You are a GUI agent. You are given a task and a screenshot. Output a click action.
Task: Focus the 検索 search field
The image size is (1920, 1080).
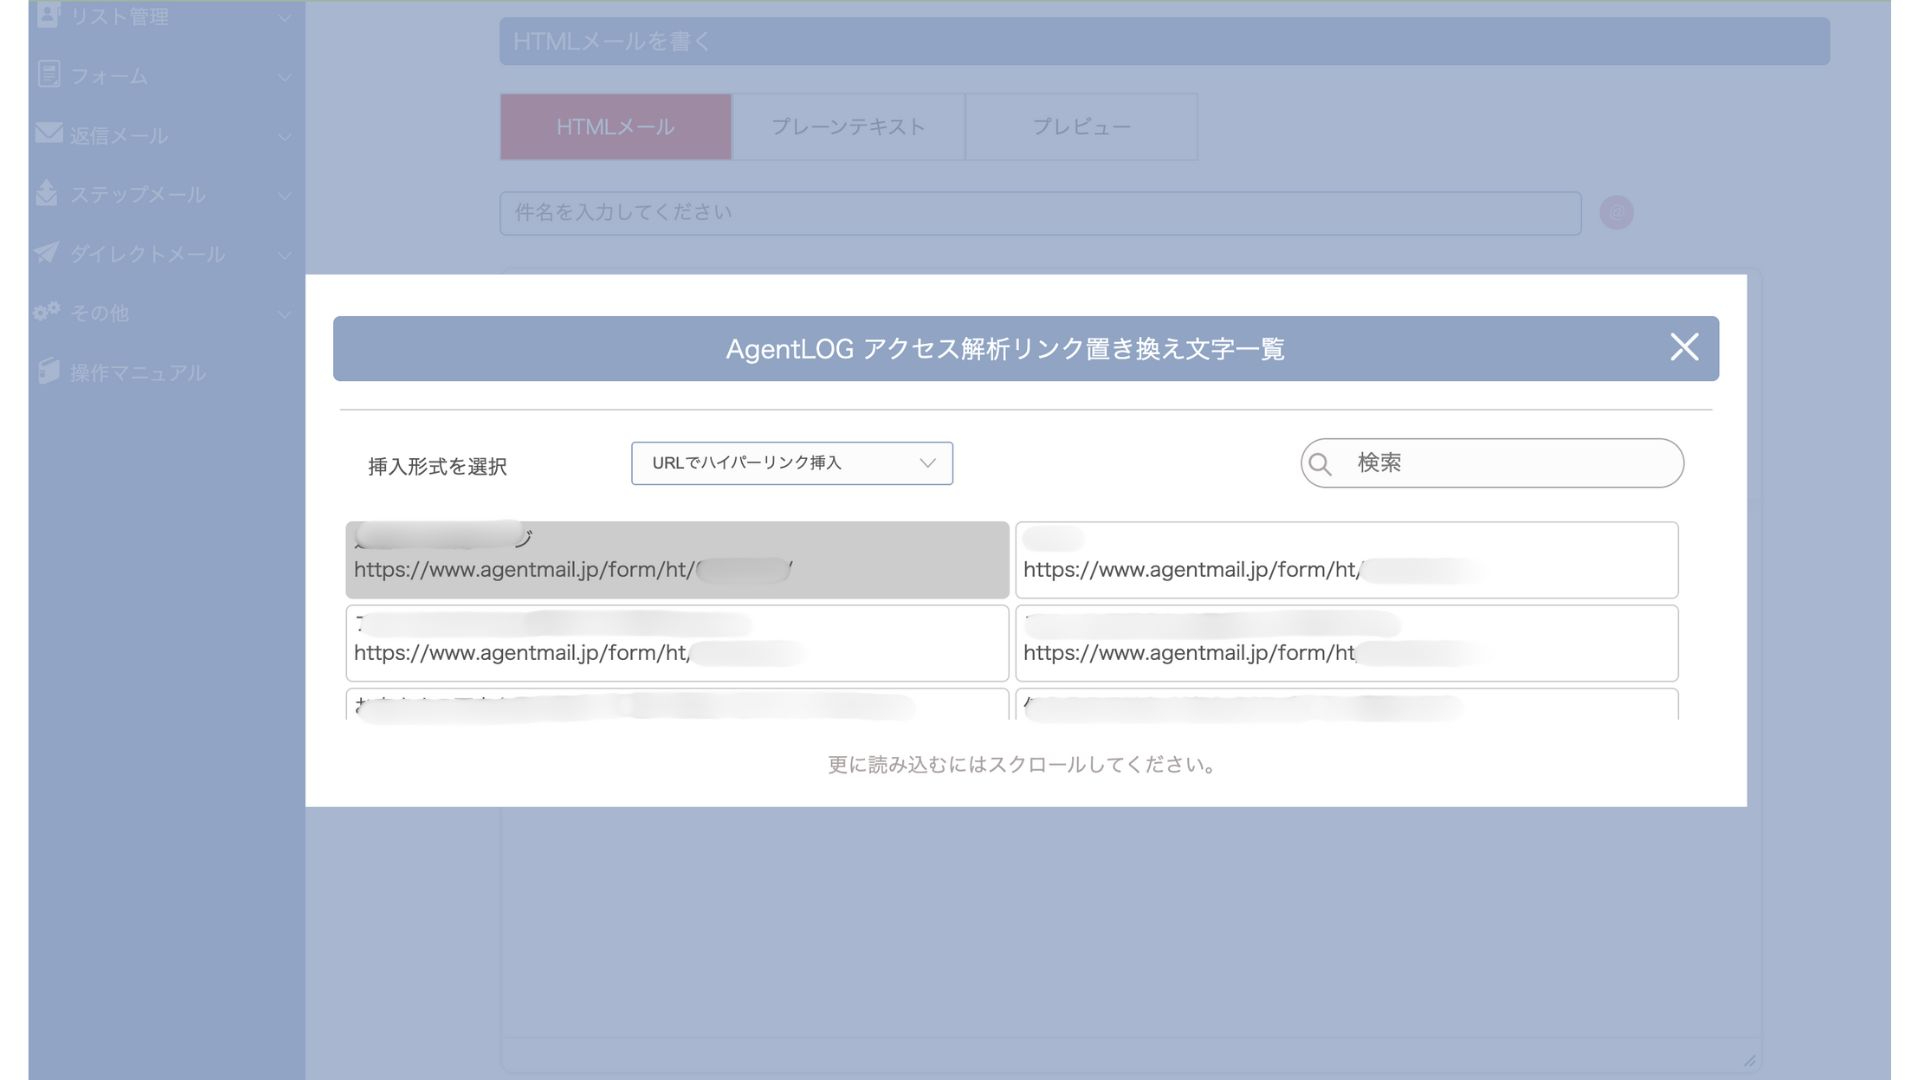(1492, 463)
